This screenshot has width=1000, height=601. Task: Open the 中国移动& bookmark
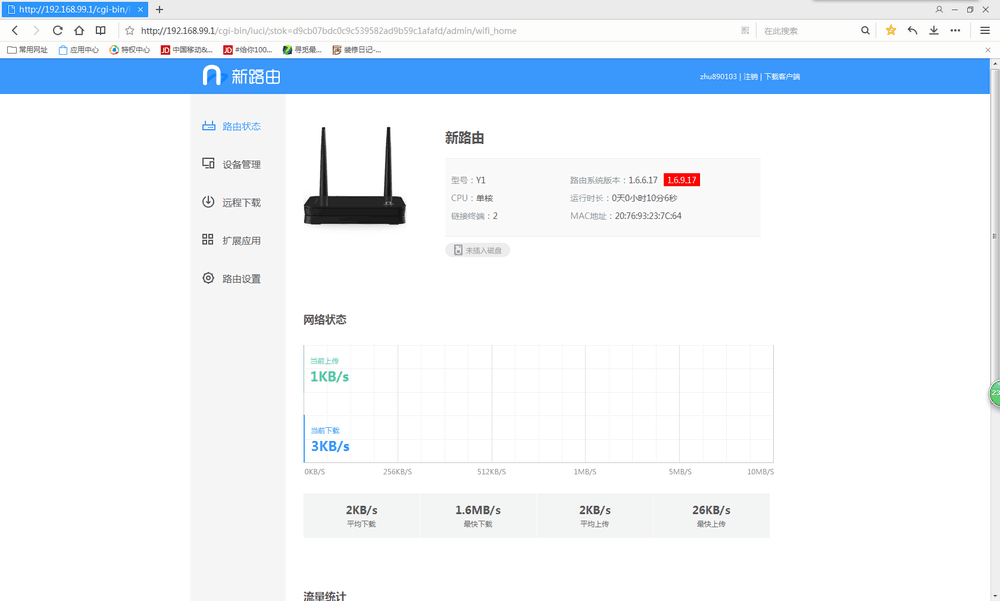pyautogui.click(x=187, y=50)
